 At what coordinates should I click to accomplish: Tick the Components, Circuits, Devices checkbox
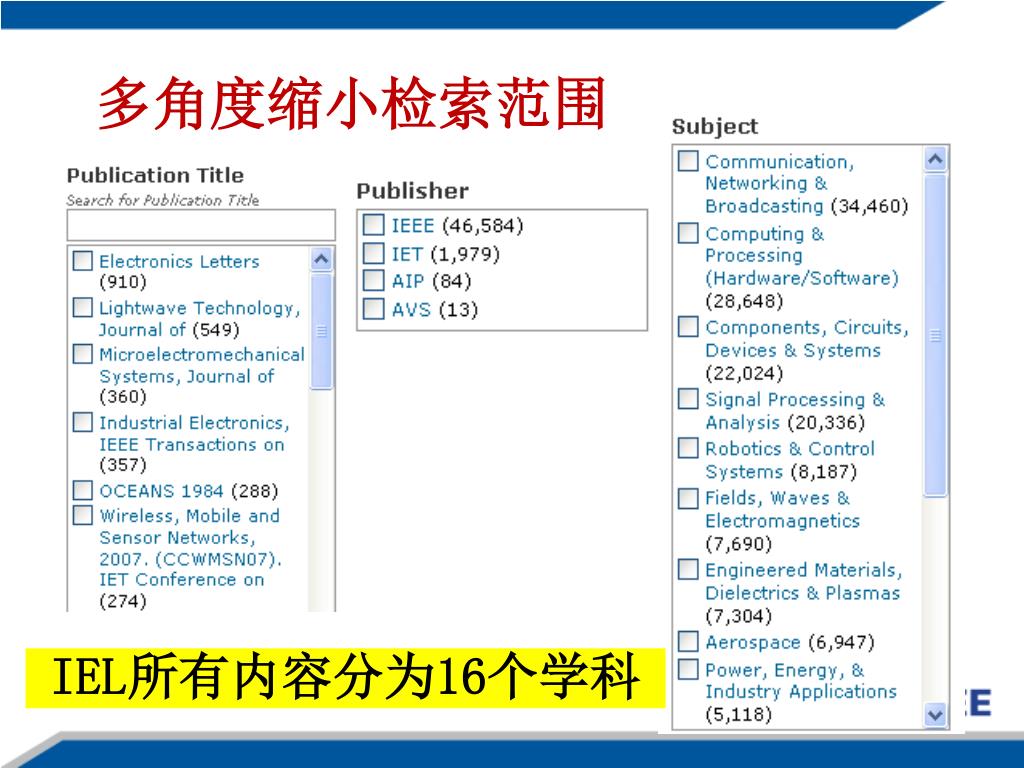tap(688, 327)
